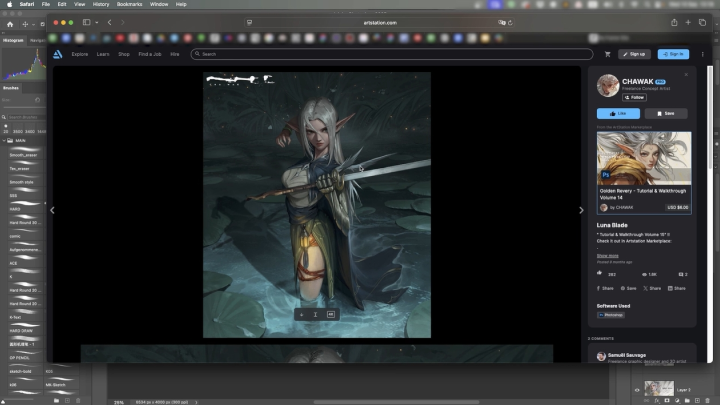Viewport: 720px width, 405px height.
Task: Click Safari sidebar toggle icon
Action: [86, 22]
